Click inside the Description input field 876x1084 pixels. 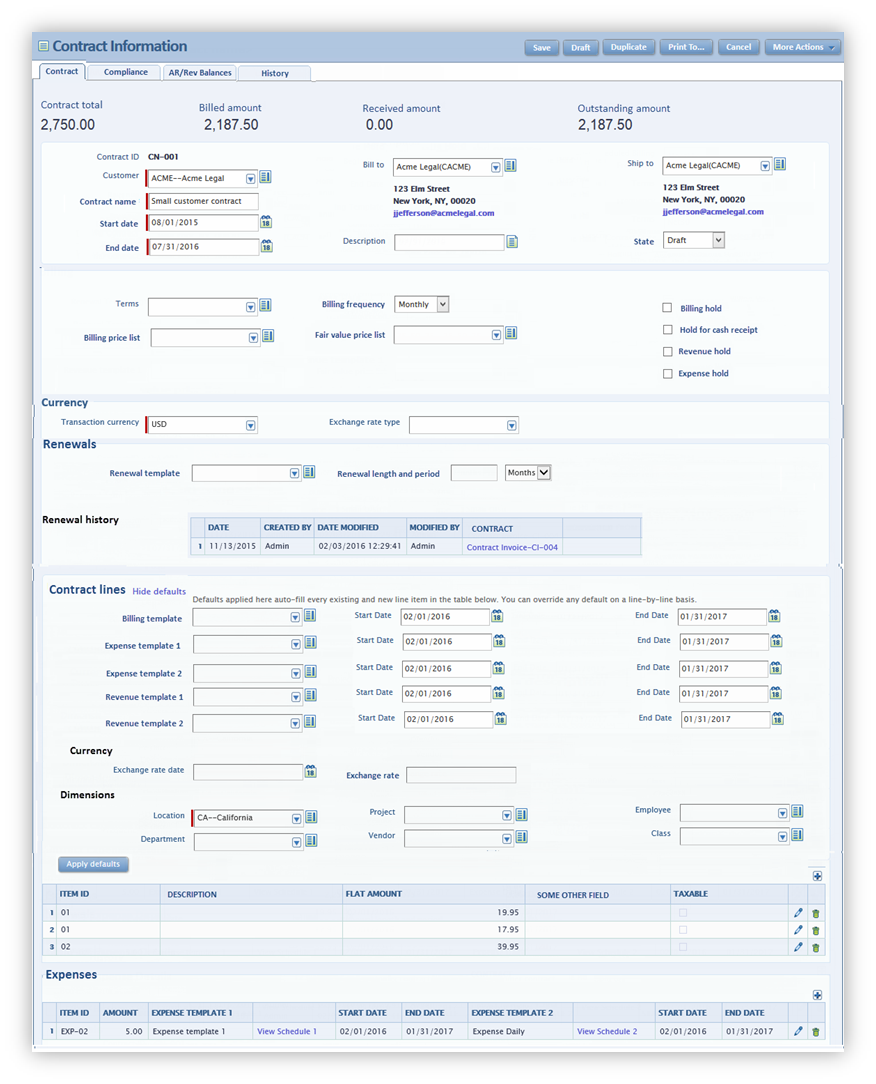[450, 241]
